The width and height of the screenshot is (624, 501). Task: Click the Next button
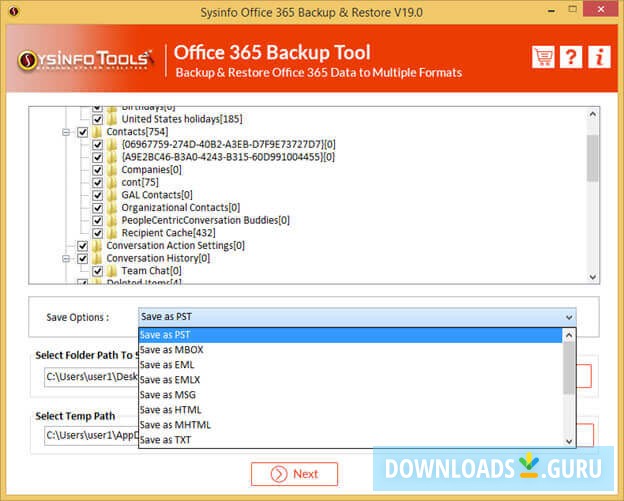294,474
